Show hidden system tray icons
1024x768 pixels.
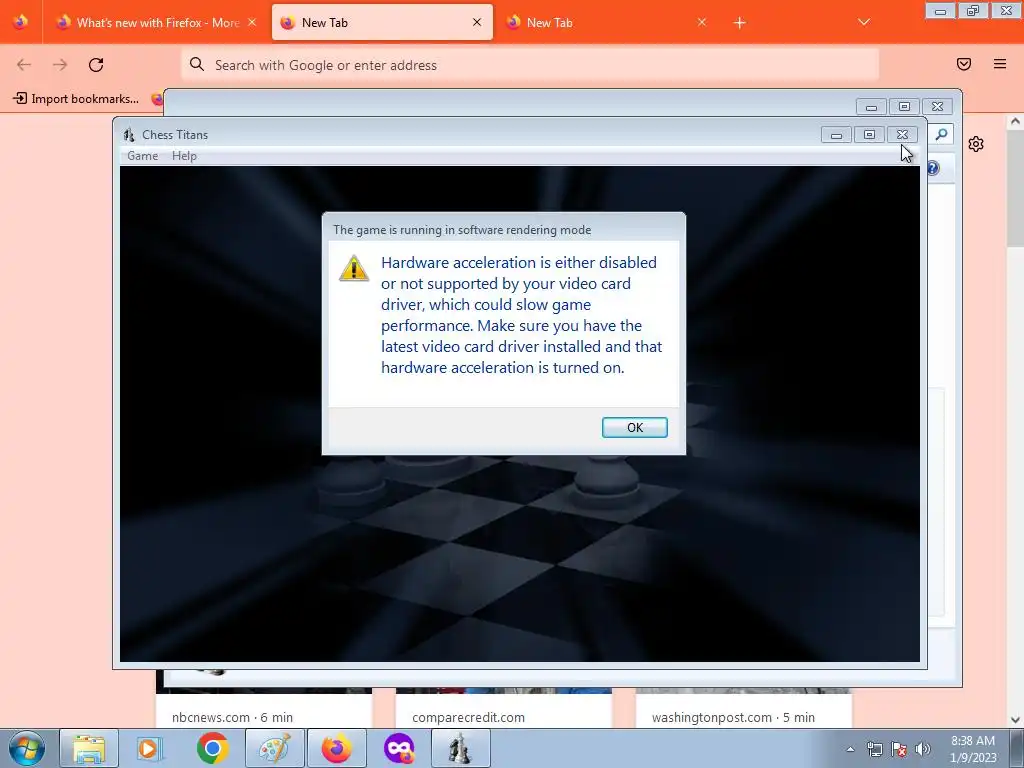(850, 749)
